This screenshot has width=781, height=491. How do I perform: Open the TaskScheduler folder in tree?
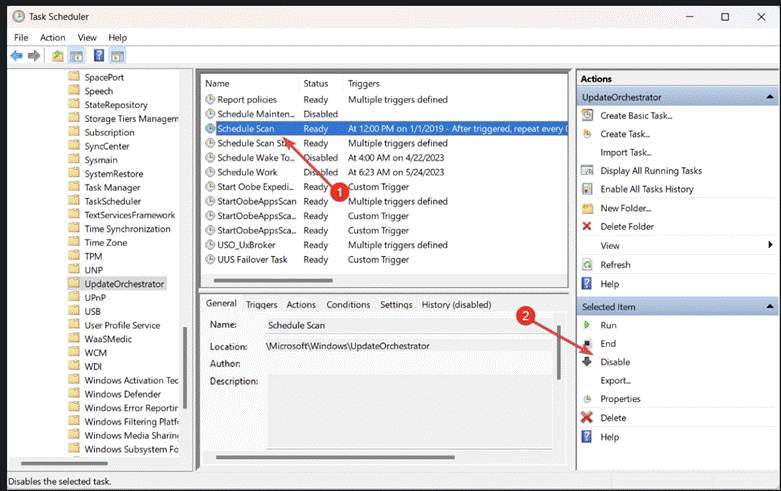(113, 201)
